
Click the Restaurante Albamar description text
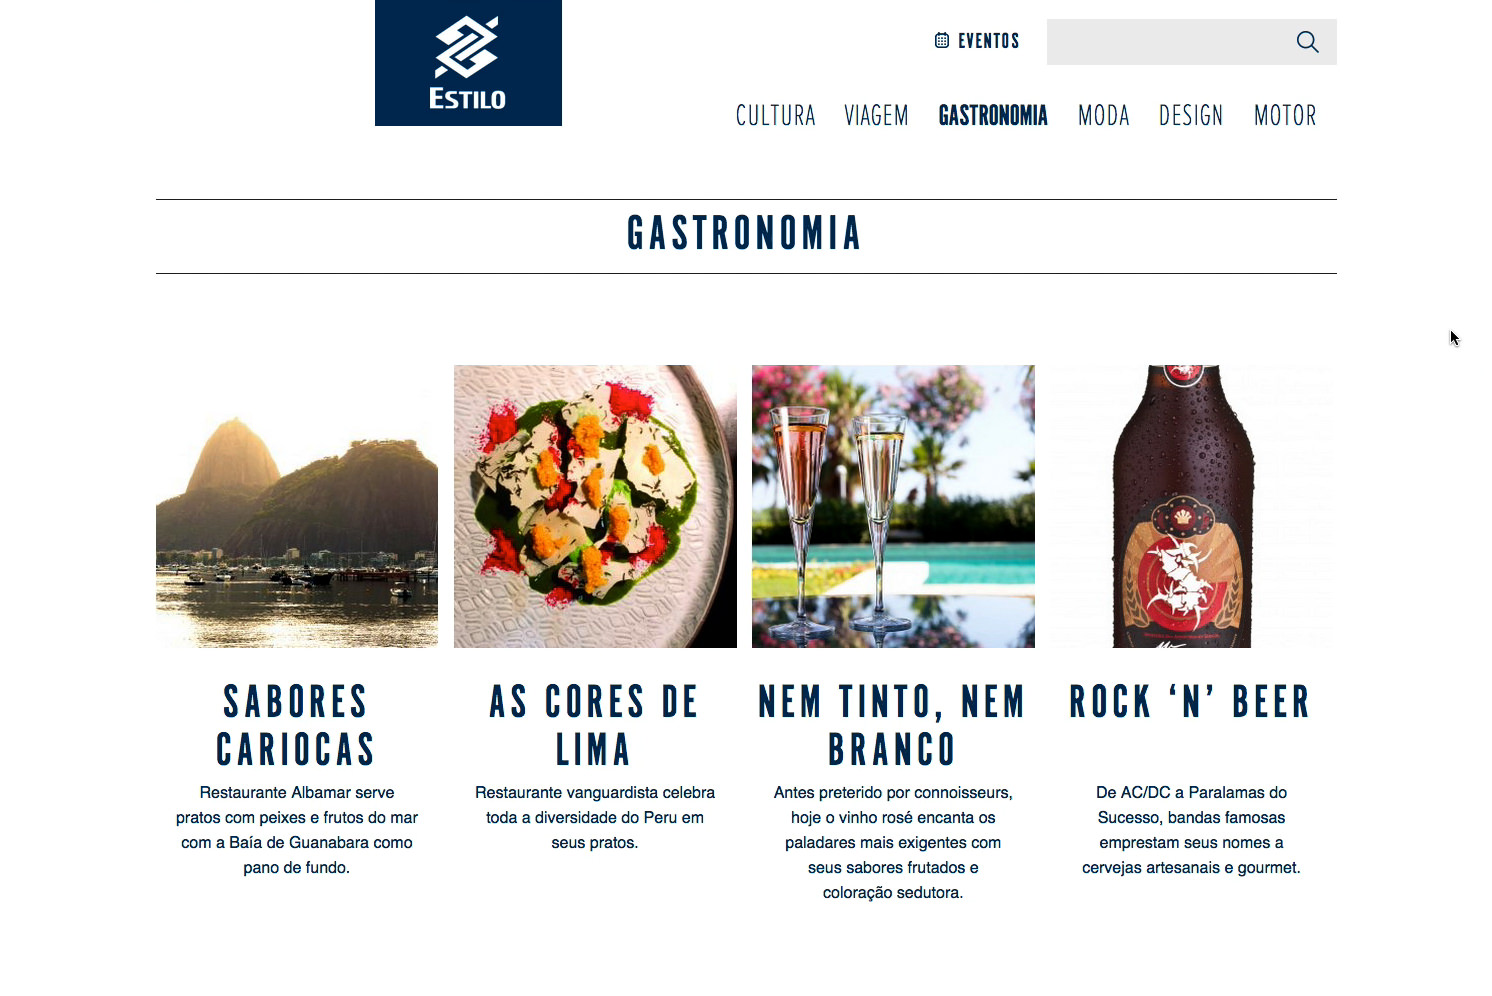297,830
